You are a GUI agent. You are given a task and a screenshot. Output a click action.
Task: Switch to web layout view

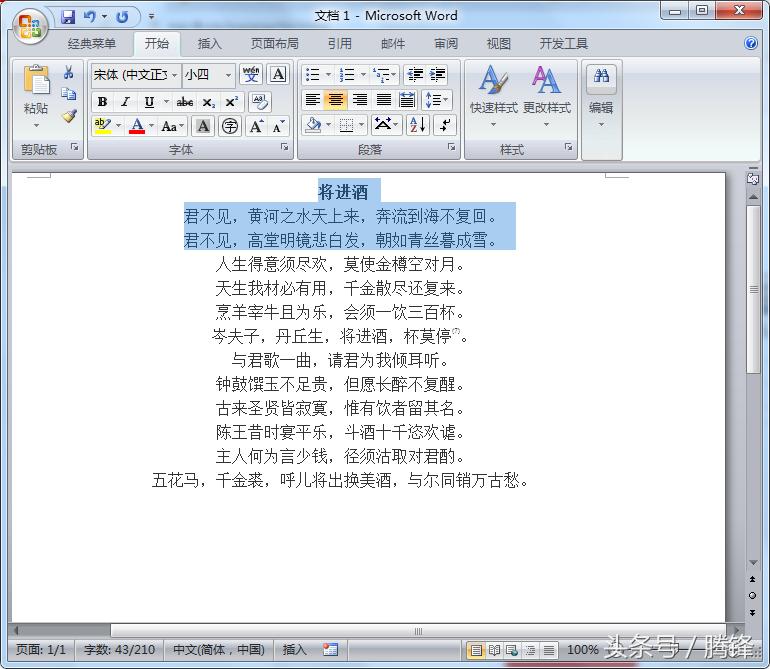512,651
